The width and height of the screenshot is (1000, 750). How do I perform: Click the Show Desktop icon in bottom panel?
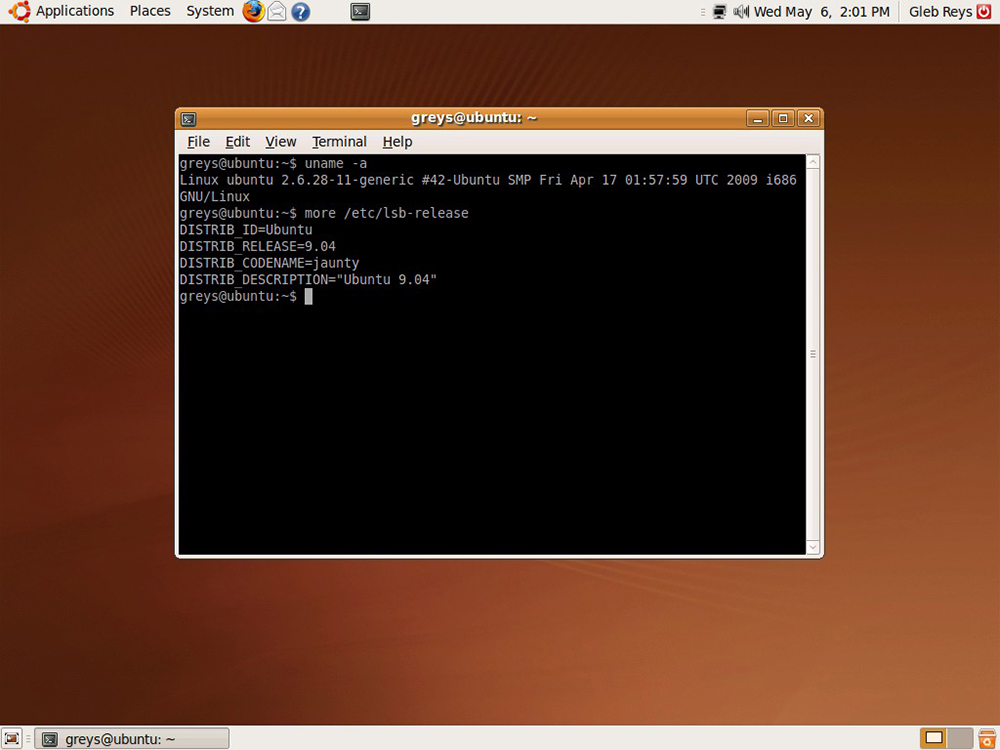click(13, 739)
